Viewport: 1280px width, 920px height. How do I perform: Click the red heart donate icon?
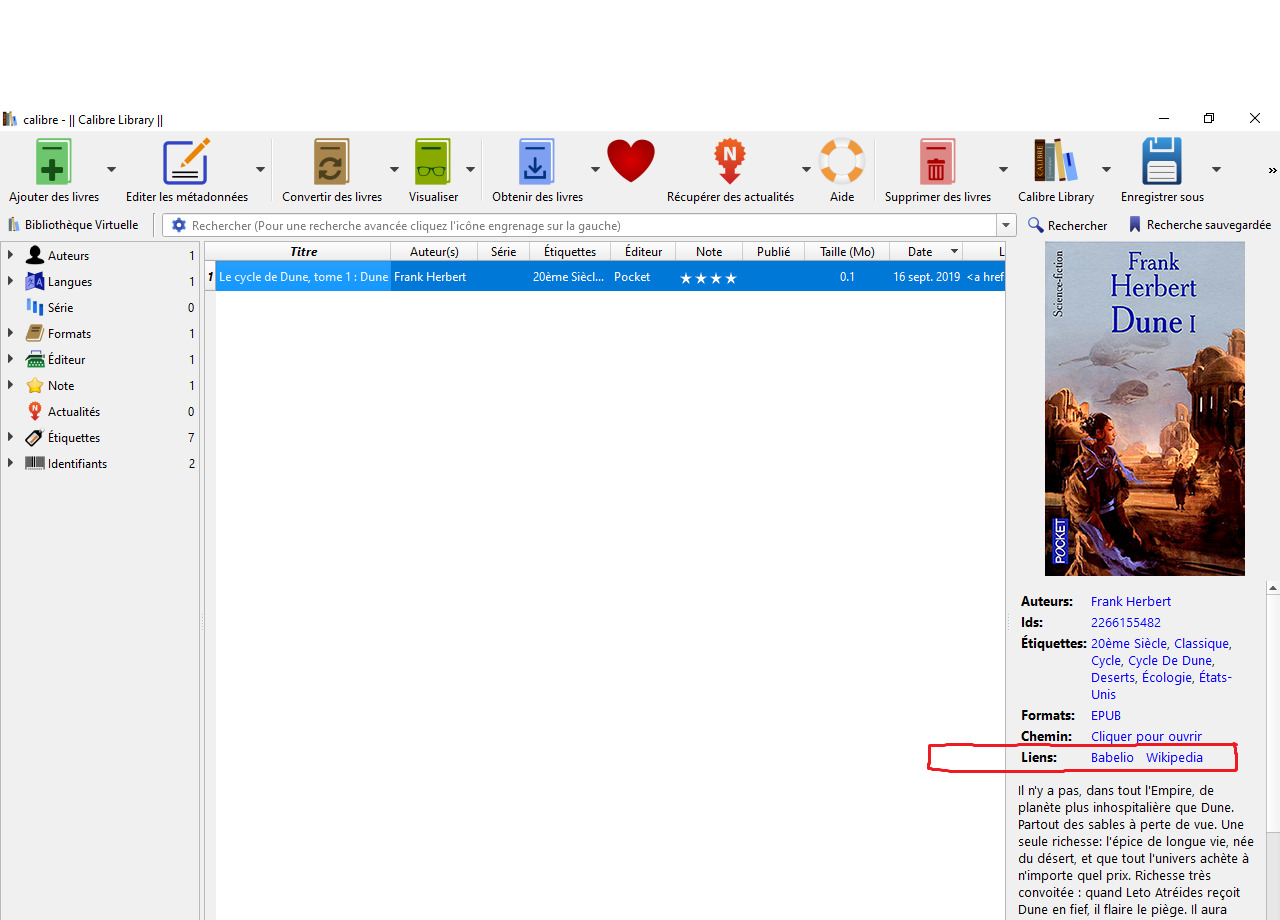click(x=631, y=161)
